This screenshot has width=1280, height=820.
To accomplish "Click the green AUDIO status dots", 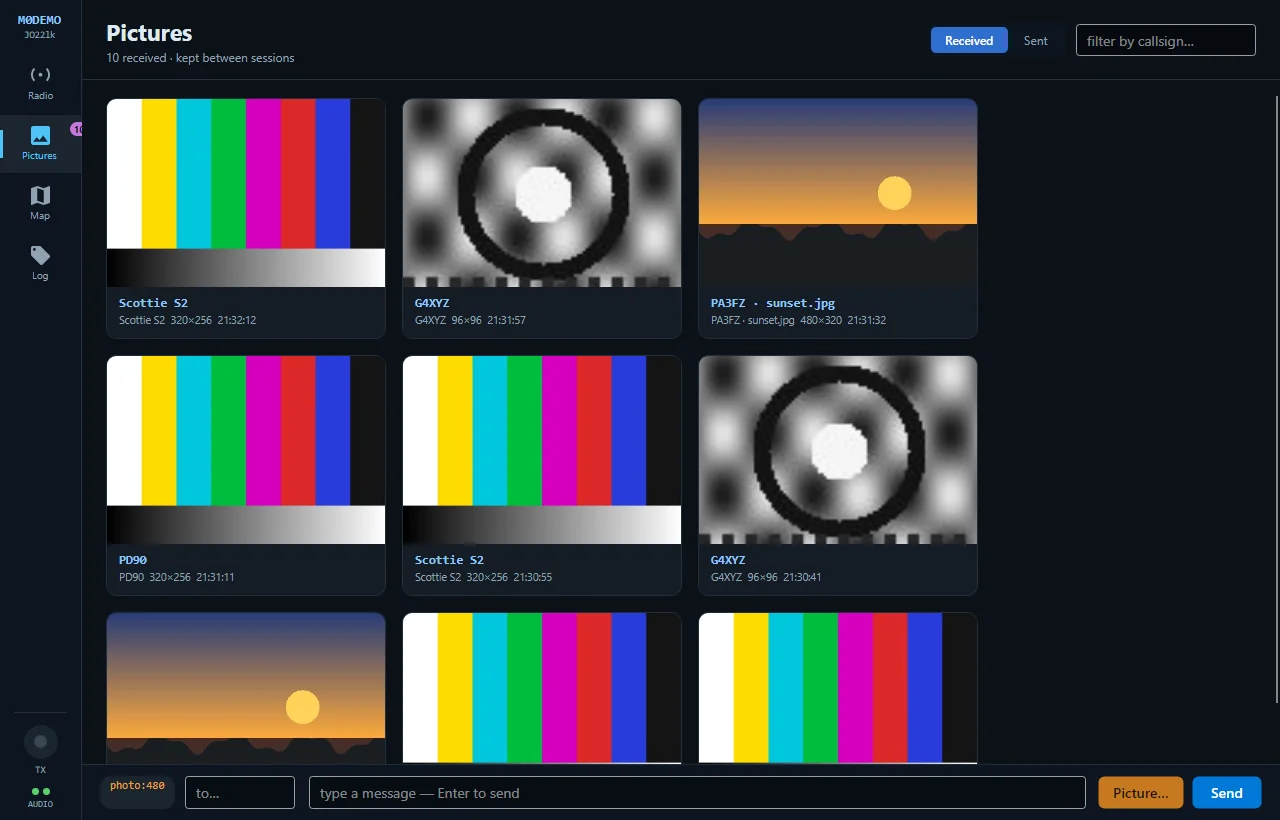I will (x=41, y=791).
